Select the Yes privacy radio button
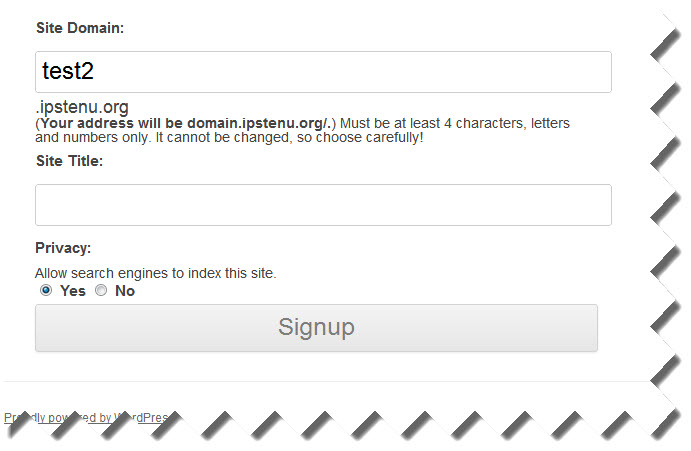Viewport: 691px width, 451px height. [x=46, y=291]
